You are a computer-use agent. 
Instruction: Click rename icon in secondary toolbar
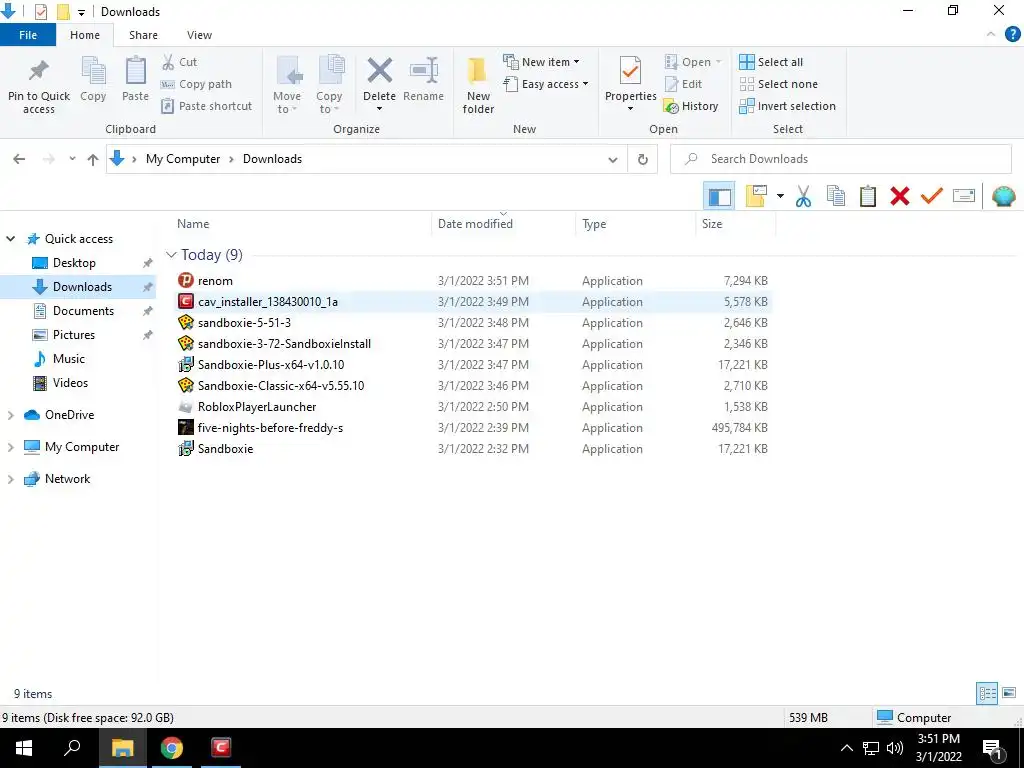point(964,196)
